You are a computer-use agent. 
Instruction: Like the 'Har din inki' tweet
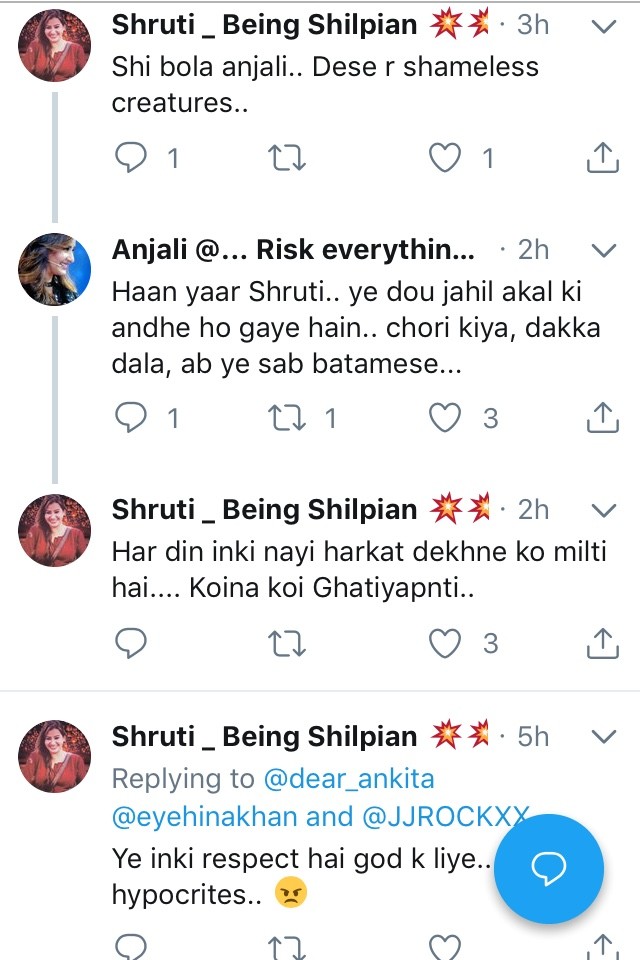pyautogui.click(x=444, y=643)
